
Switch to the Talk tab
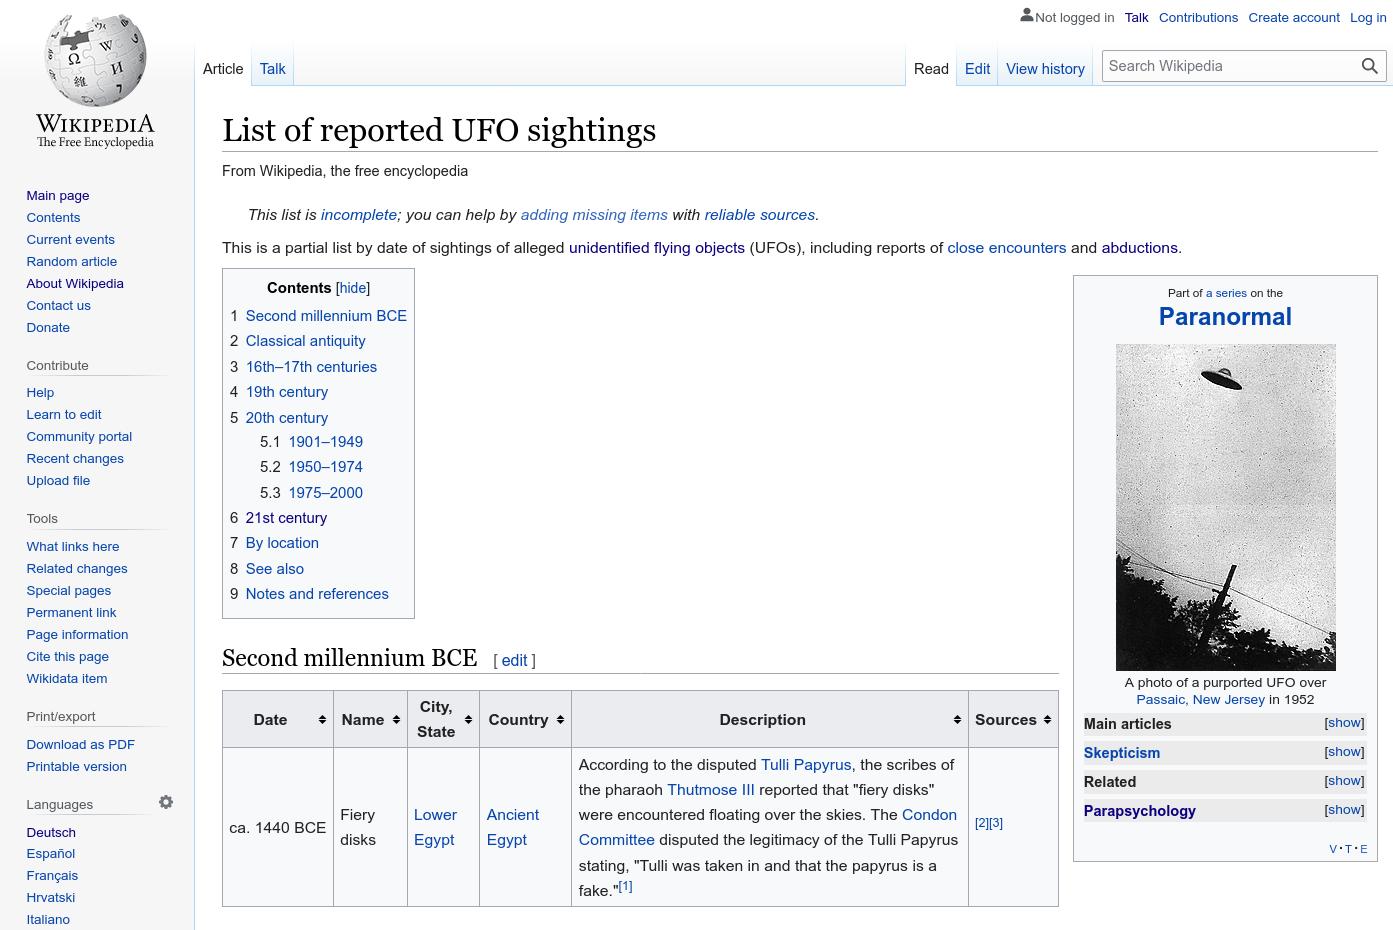coord(272,68)
